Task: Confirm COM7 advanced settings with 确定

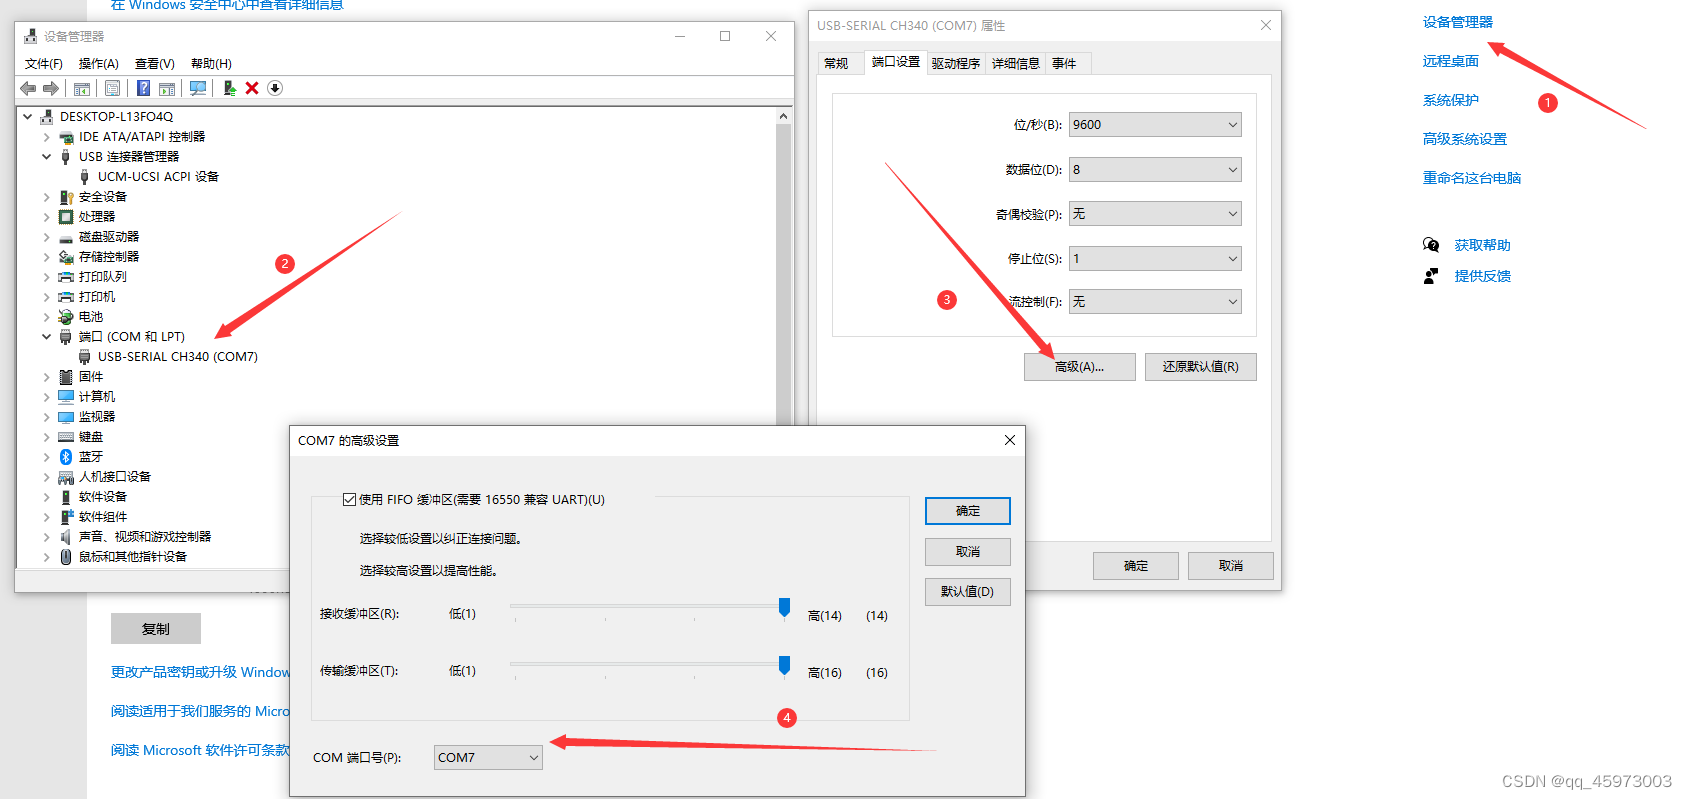Action: [968, 511]
